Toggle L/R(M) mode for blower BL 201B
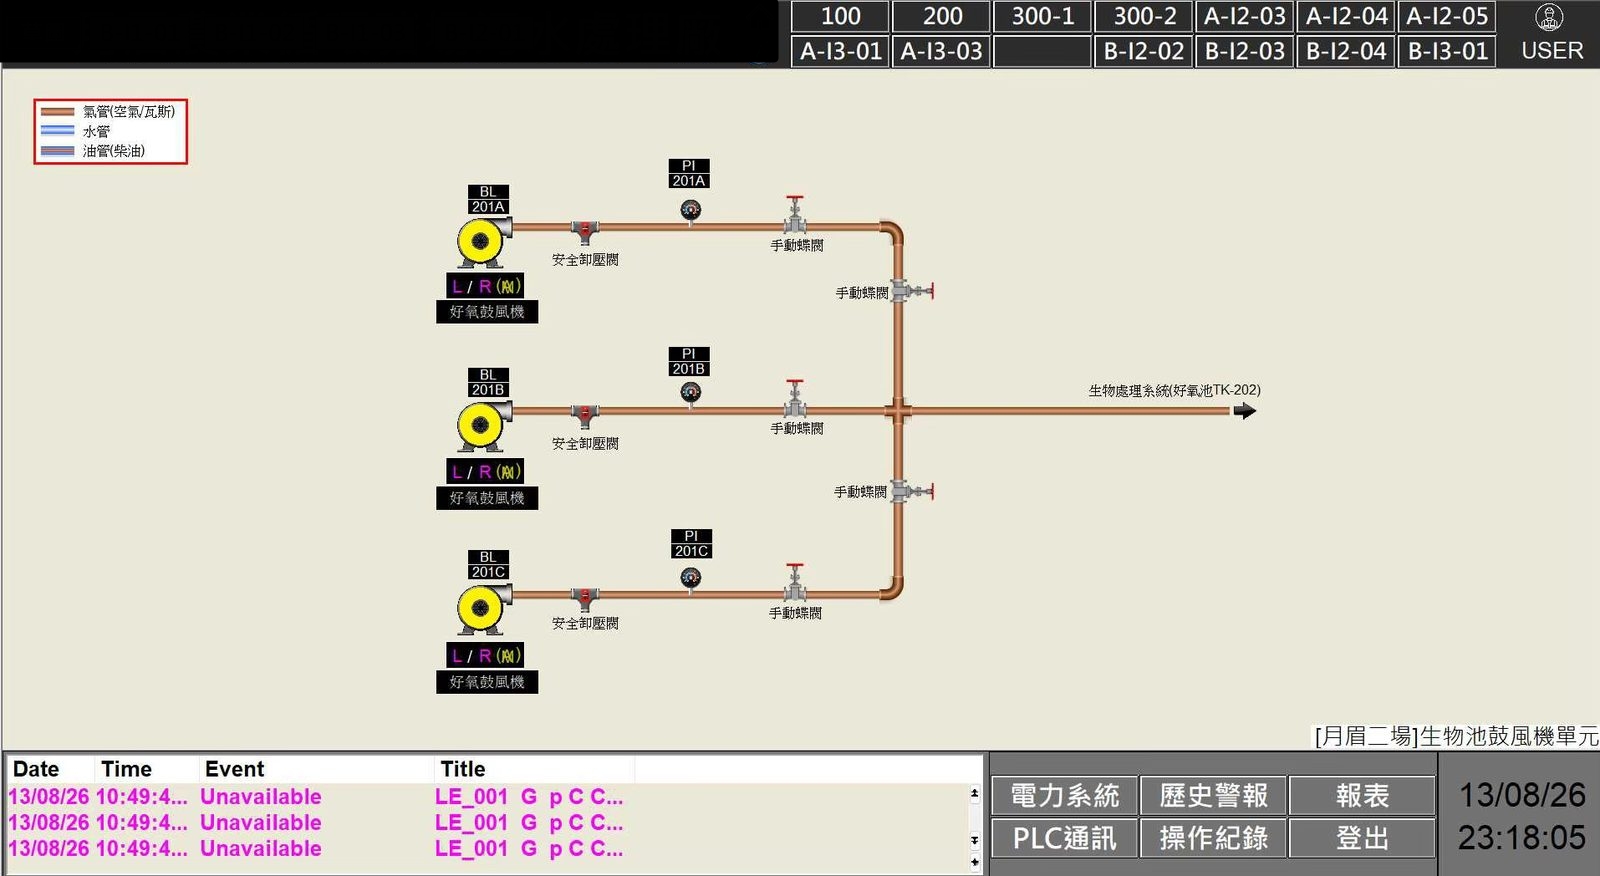1600x876 pixels. point(486,471)
